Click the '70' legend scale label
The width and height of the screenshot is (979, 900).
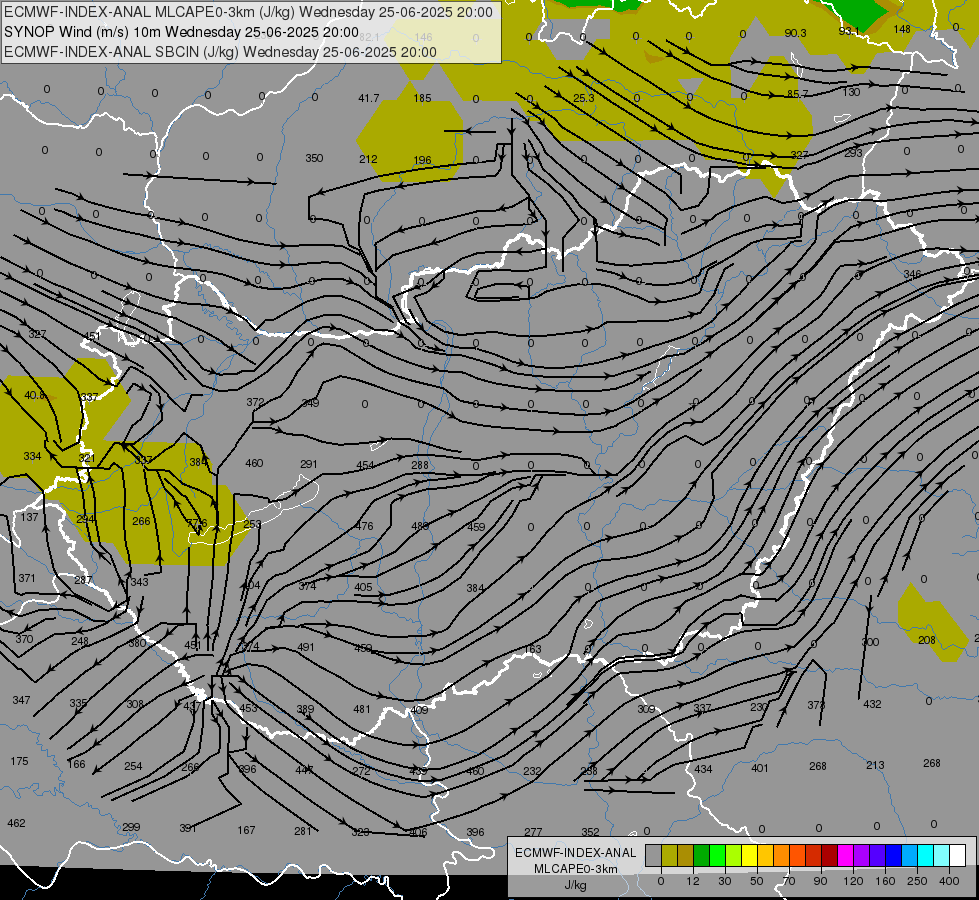(x=789, y=881)
